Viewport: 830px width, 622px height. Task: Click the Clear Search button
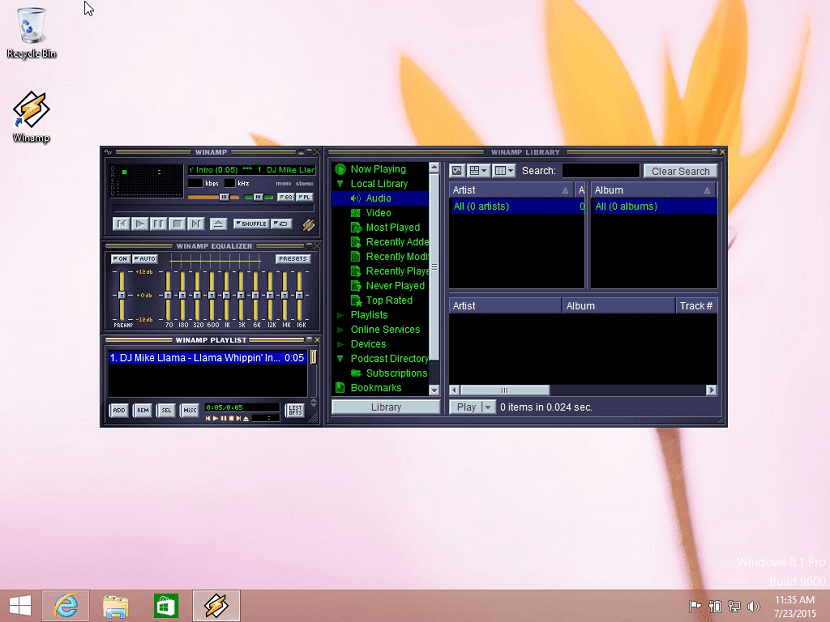[680, 171]
